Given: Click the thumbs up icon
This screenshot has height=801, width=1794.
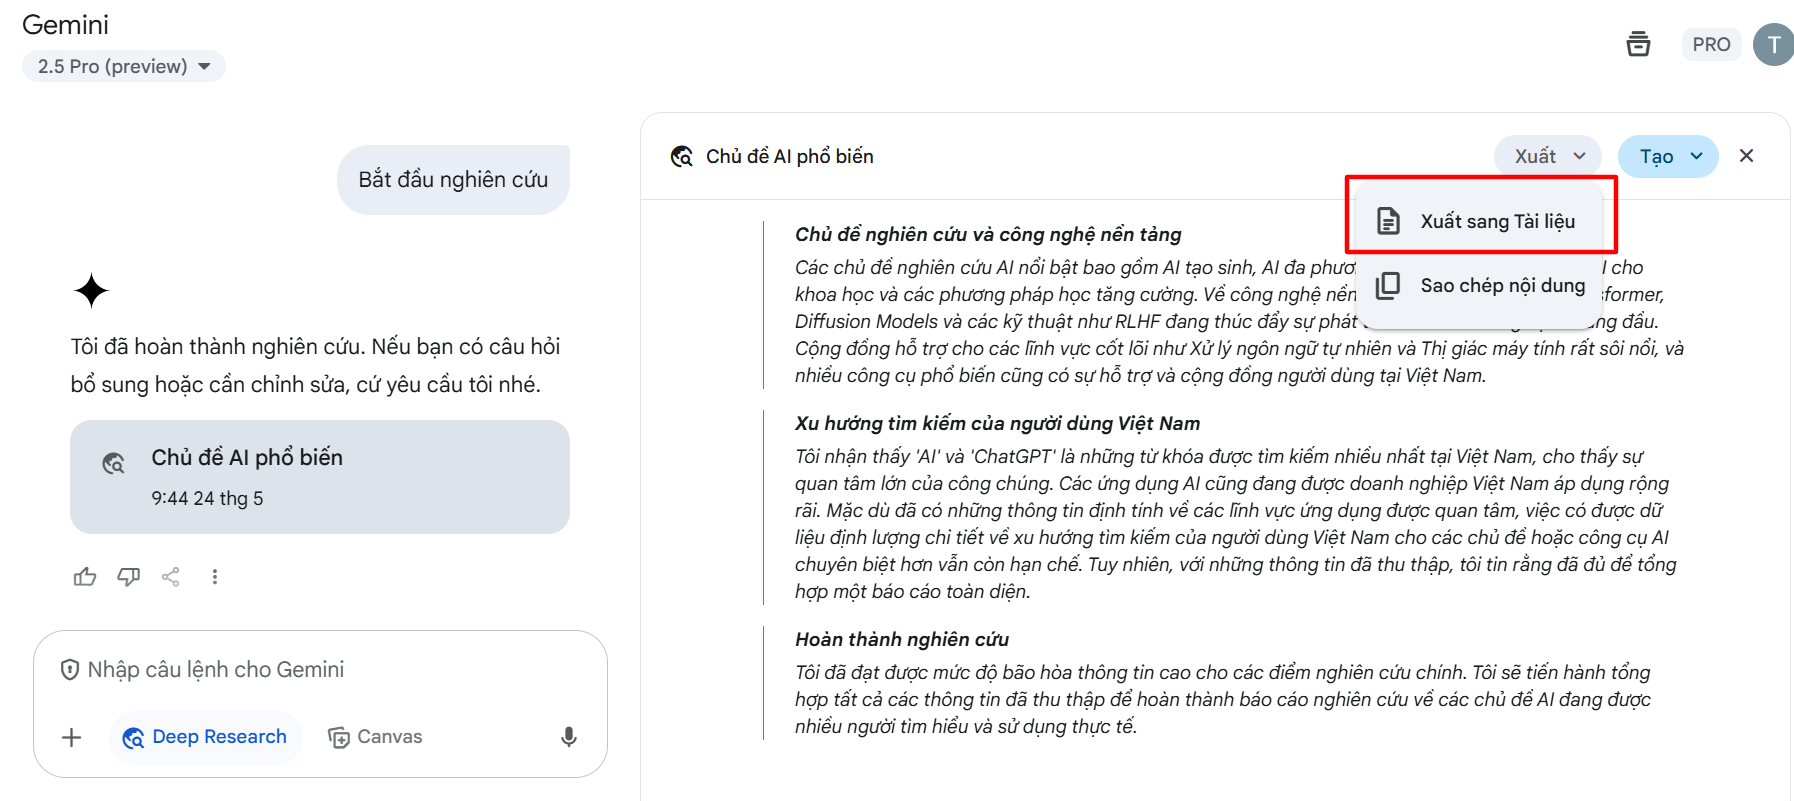Looking at the screenshot, I should (x=85, y=577).
